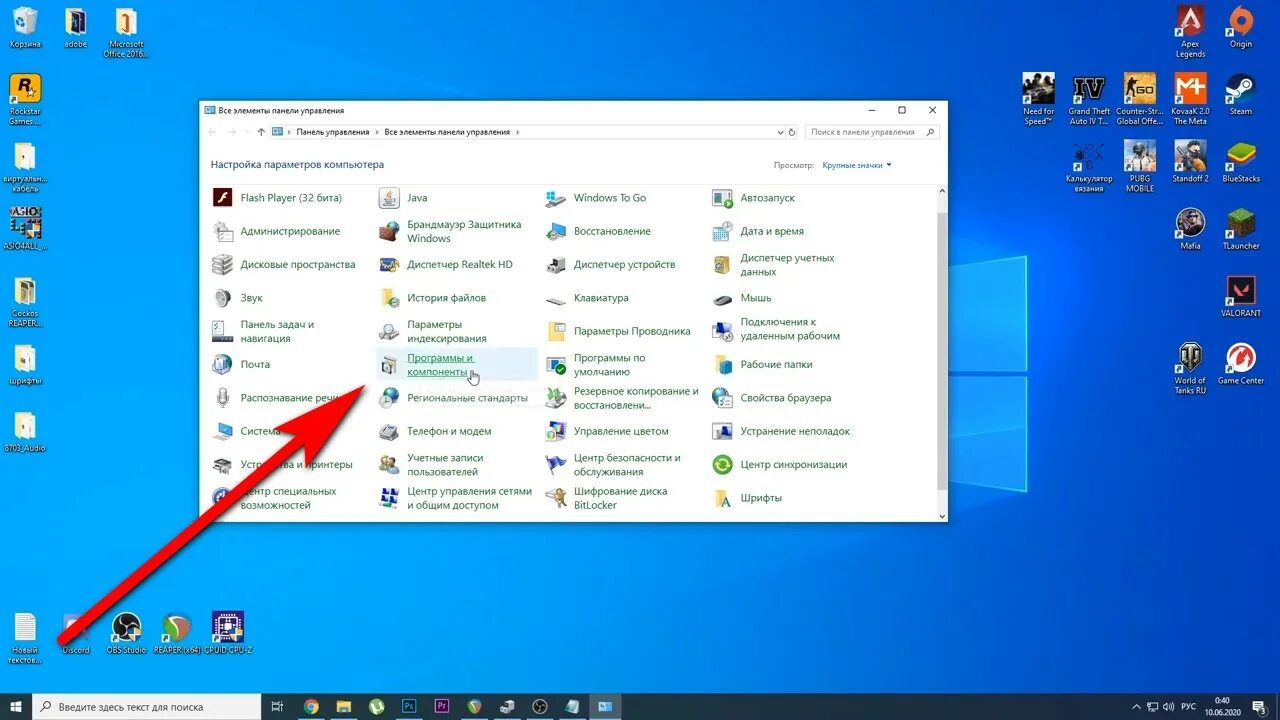This screenshot has width=1280, height=720.
Task: Select the Origin desktop shortcut
Action: pos(1240,27)
